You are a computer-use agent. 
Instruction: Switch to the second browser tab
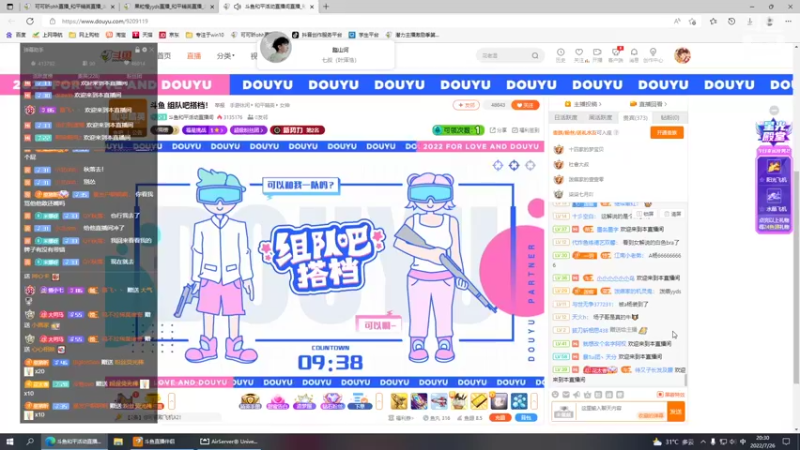point(170,7)
